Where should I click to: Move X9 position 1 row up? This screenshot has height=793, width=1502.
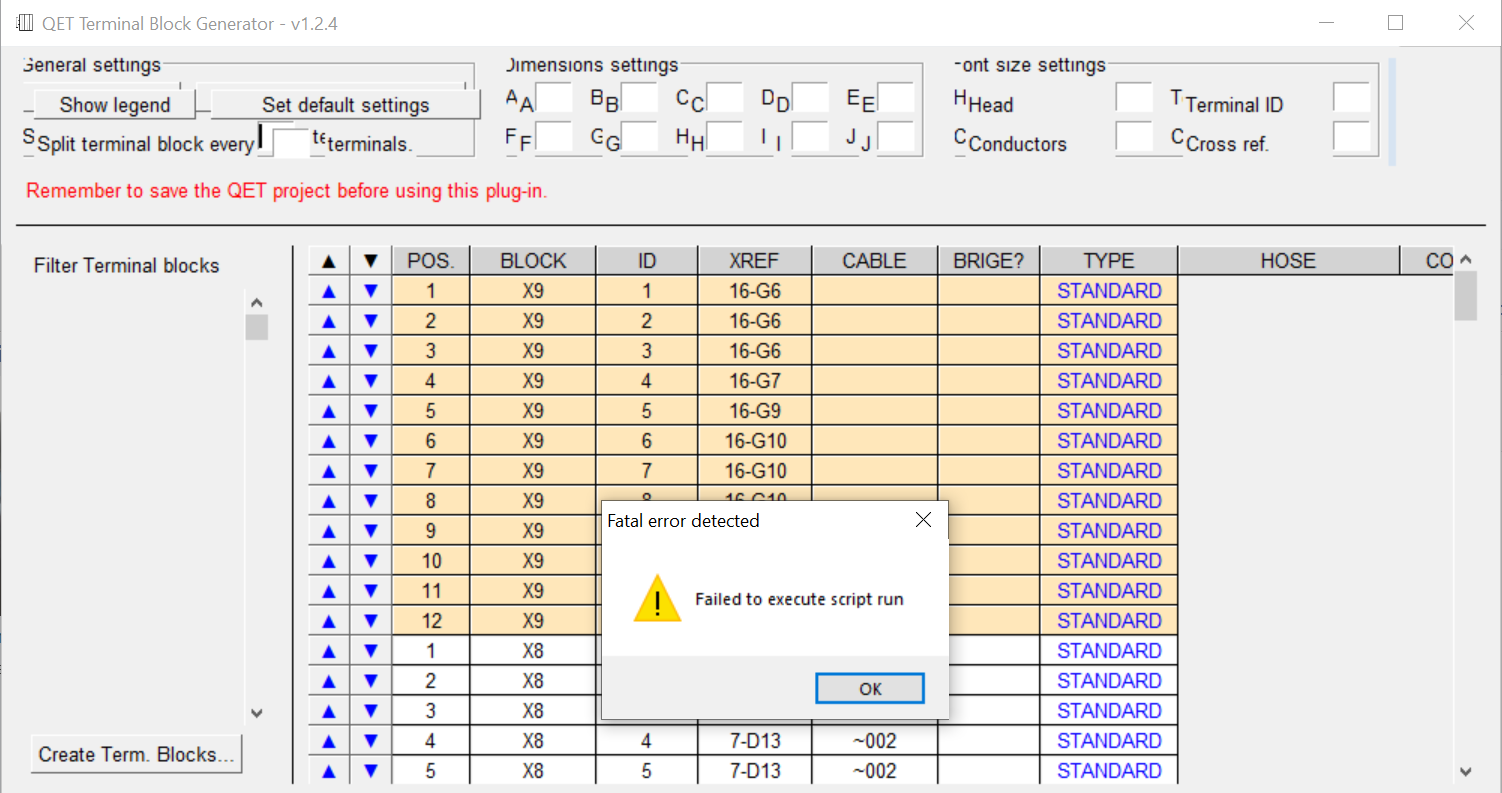[329, 291]
